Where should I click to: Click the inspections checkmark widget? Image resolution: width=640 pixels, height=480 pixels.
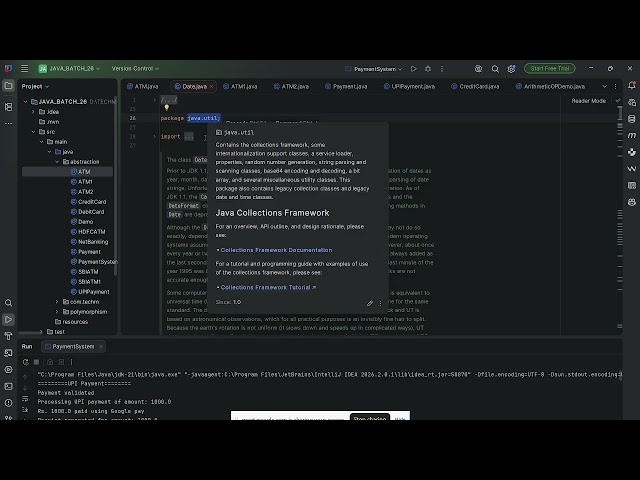[x=618, y=100]
